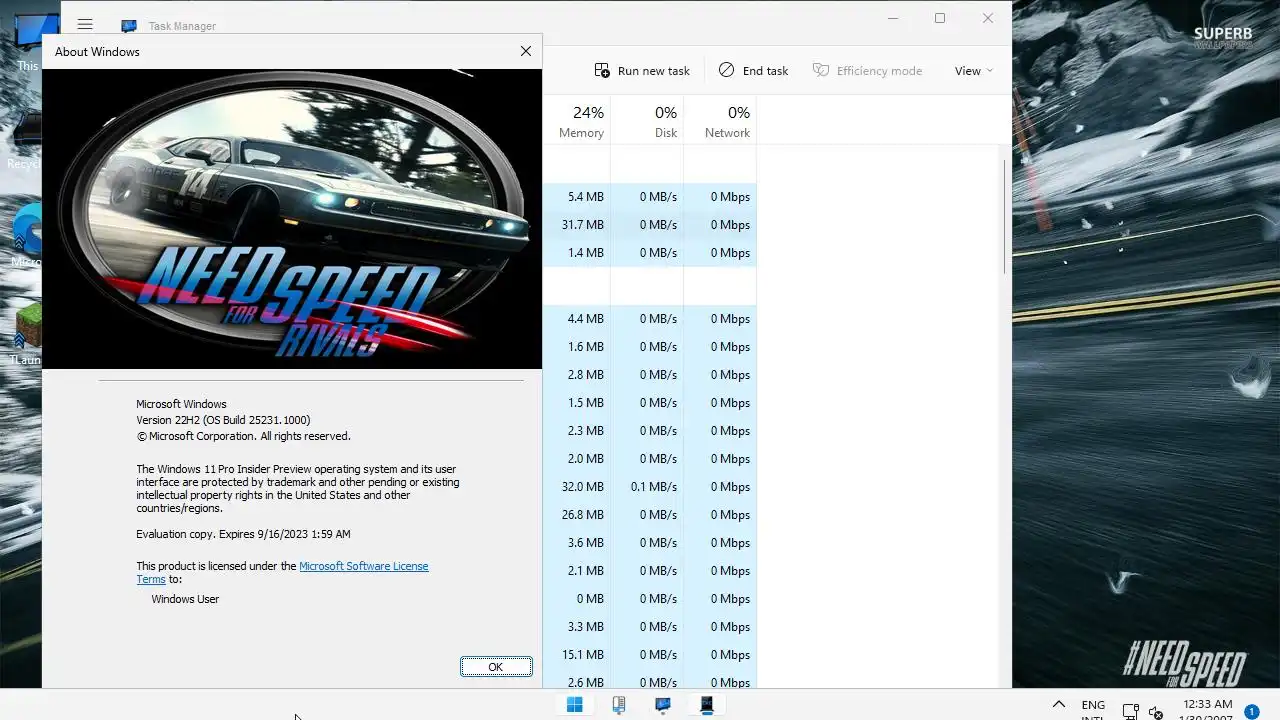The width and height of the screenshot is (1280, 720).
Task: Click the 0.1 MB/s disk value
Action: pyautogui.click(x=654, y=487)
